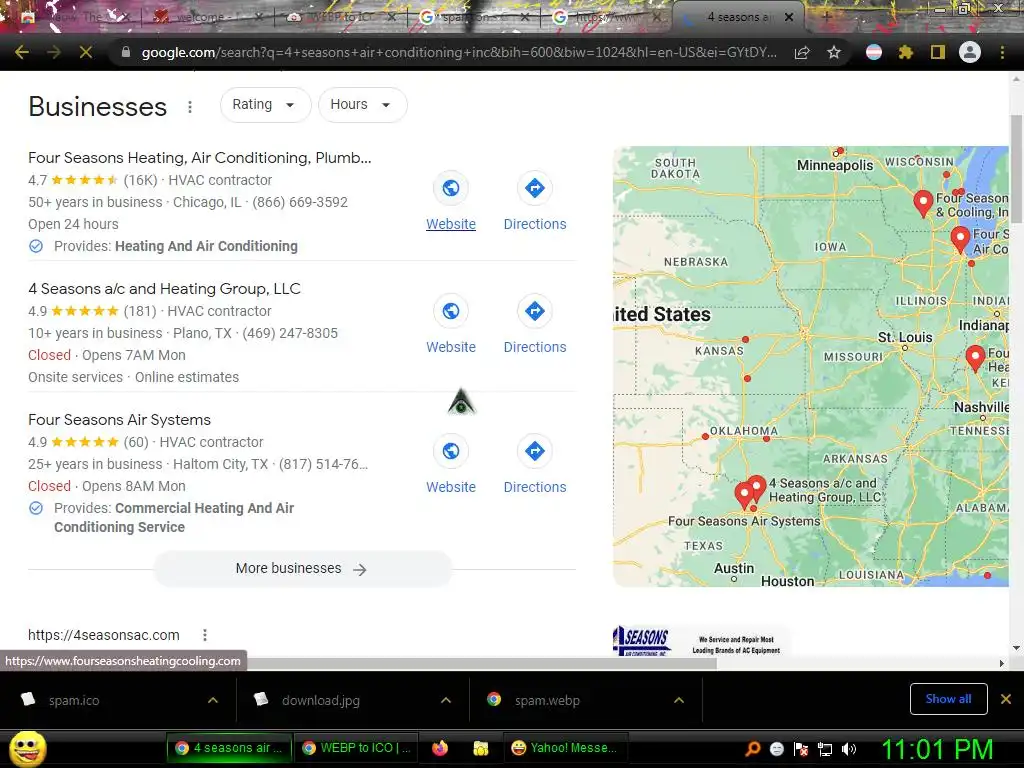Click More businesses button
Image resolution: width=1024 pixels, height=768 pixels.
[302, 569]
